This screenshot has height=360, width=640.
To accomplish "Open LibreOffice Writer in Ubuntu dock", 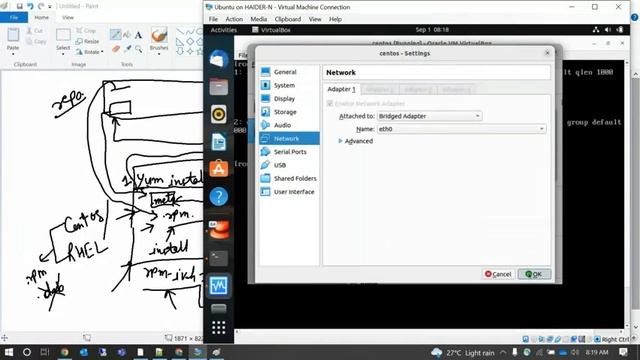I will point(219,142).
